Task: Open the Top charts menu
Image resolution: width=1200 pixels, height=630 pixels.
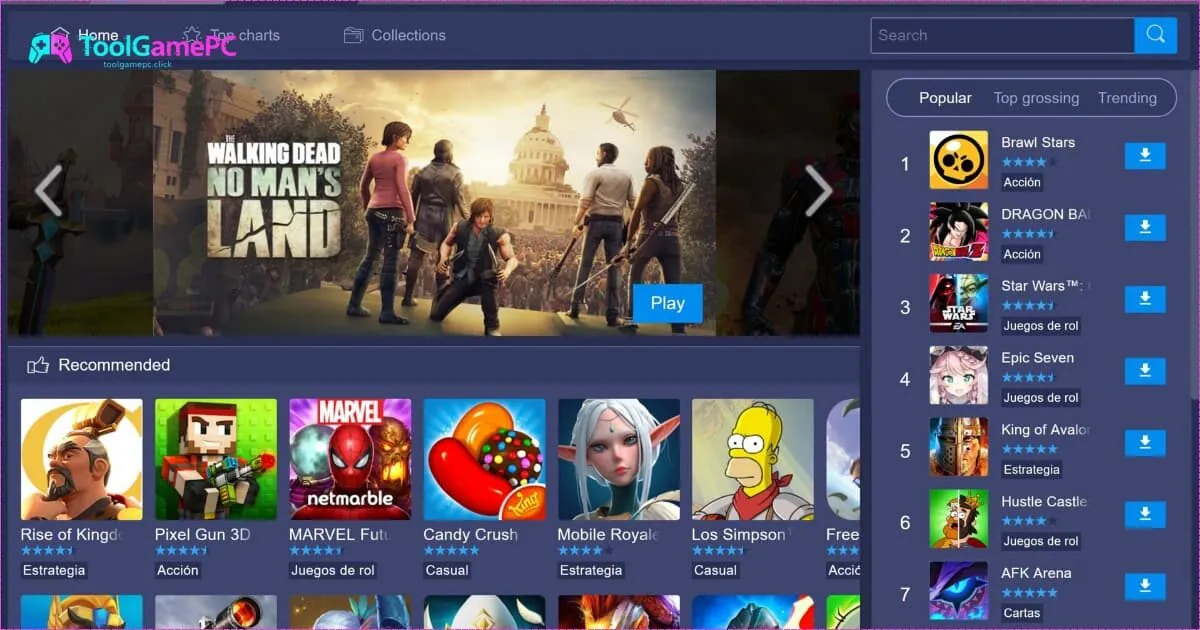Action: [x=243, y=35]
